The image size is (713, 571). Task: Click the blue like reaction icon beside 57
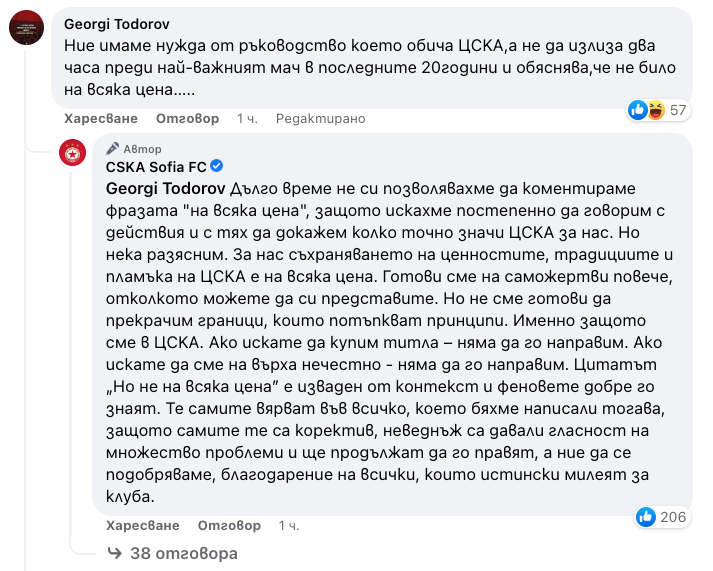point(638,110)
